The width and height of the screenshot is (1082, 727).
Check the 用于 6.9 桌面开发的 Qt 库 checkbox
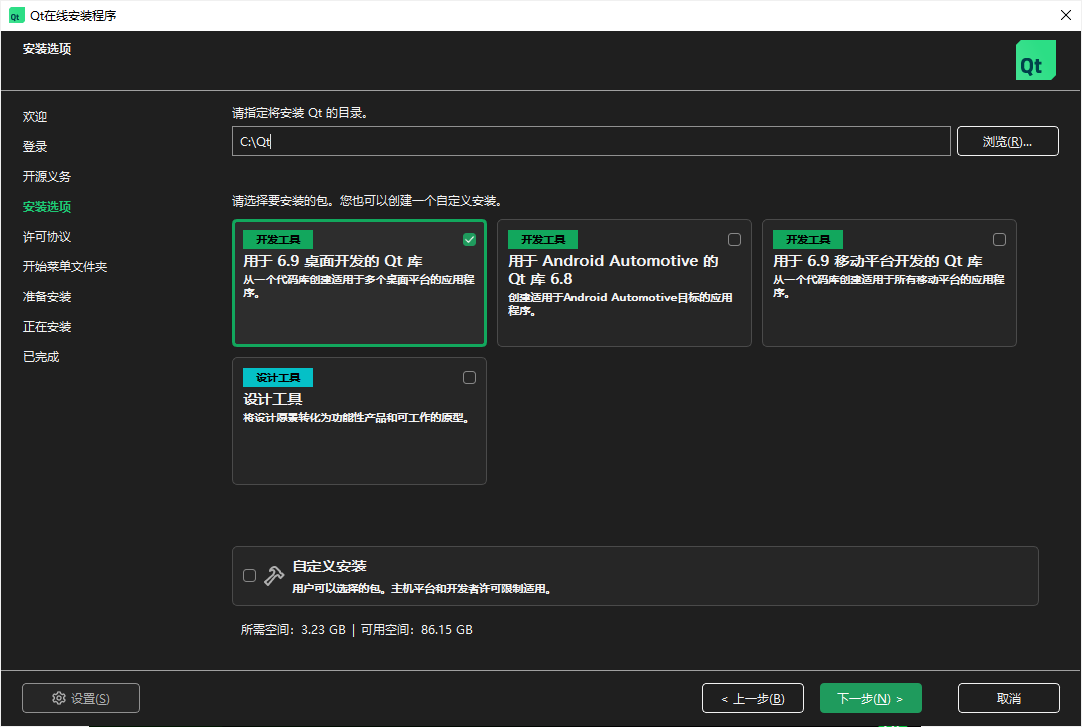point(469,239)
